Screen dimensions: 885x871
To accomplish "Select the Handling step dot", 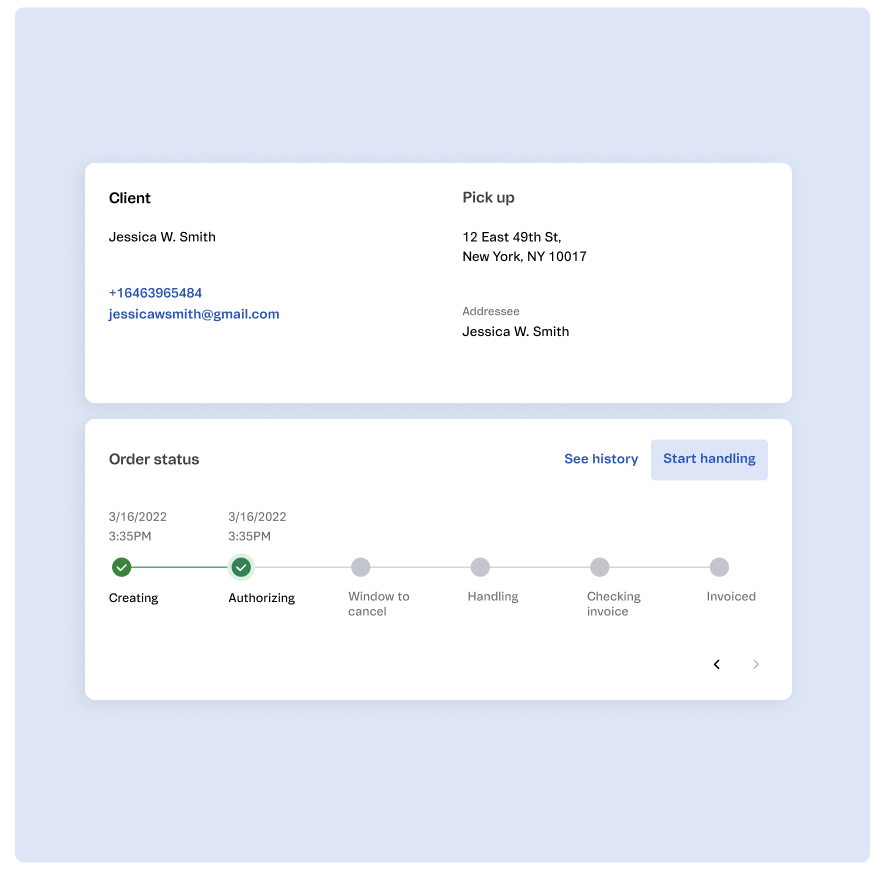I will click(480, 567).
